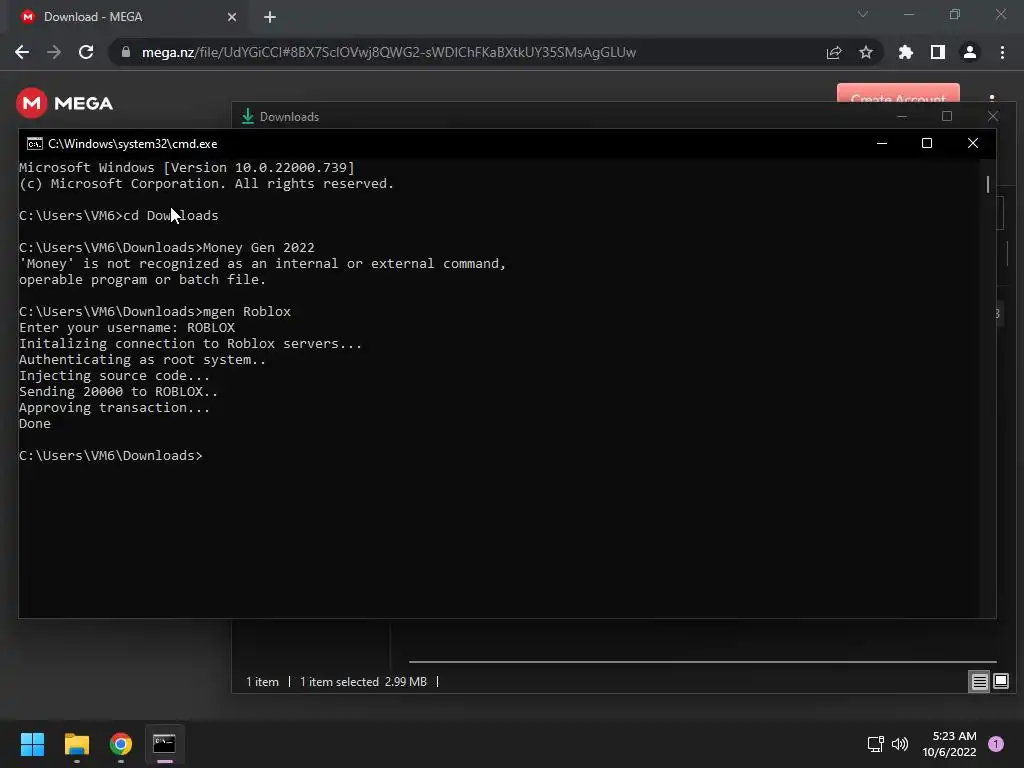Open the Chrome profile avatar
The height and width of the screenshot is (768, 1024).
pos(970,52)
